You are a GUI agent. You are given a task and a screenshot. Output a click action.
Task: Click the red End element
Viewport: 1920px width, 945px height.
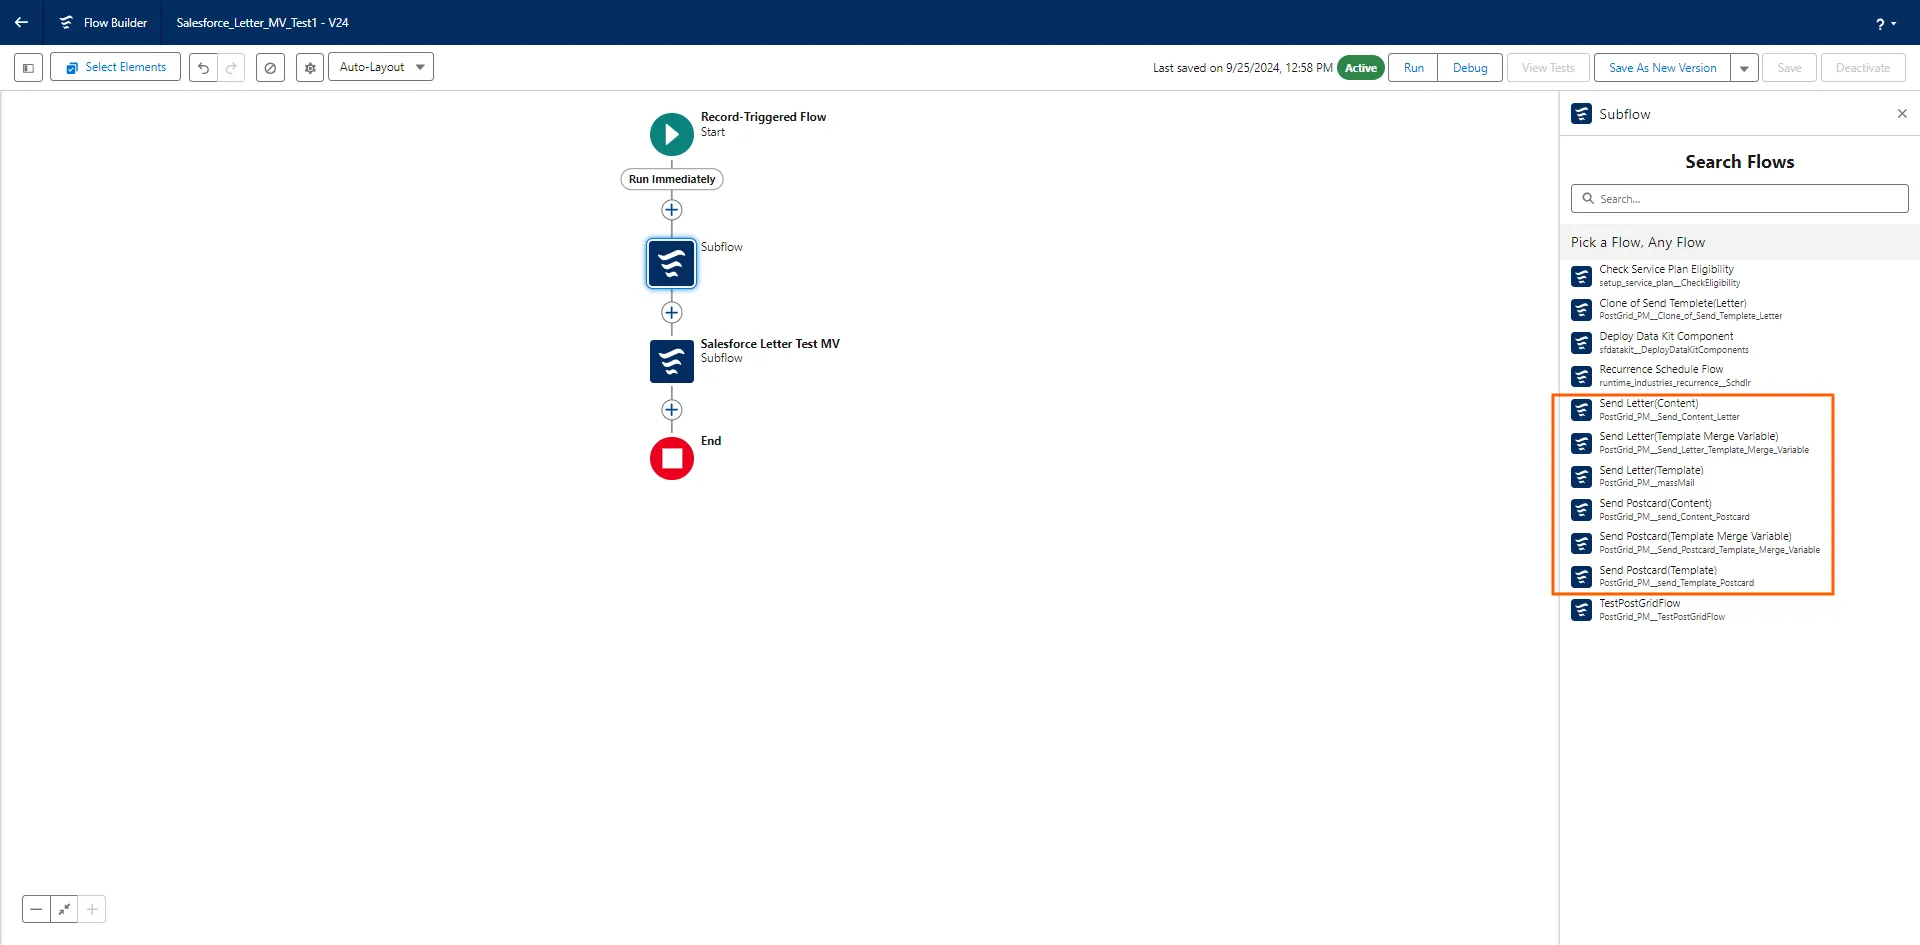[x=672, y=458]
